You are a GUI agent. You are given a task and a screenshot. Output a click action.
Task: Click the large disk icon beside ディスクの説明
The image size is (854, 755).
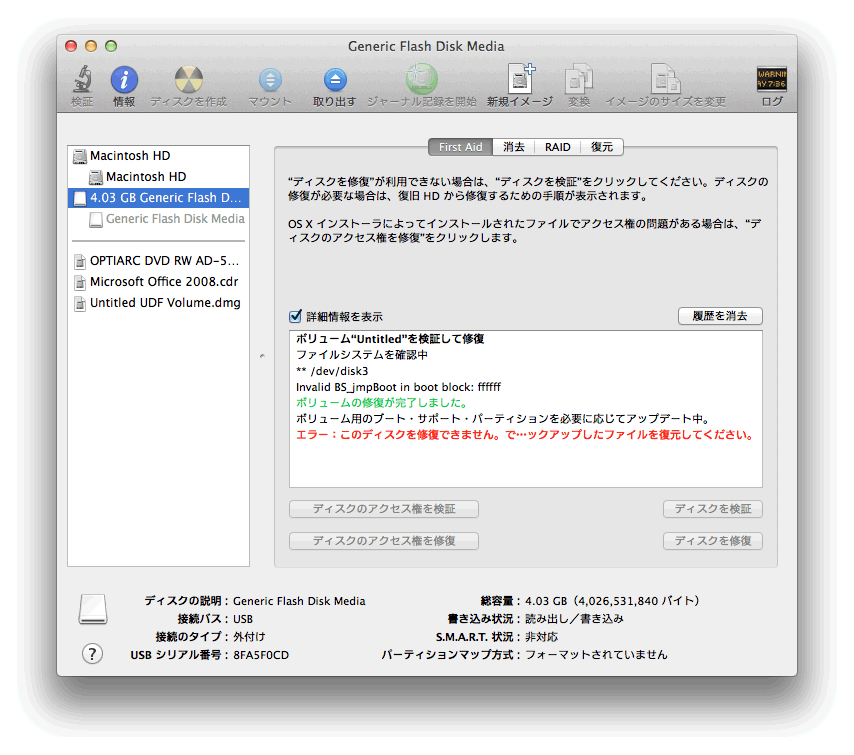click(x=93, y=609)
